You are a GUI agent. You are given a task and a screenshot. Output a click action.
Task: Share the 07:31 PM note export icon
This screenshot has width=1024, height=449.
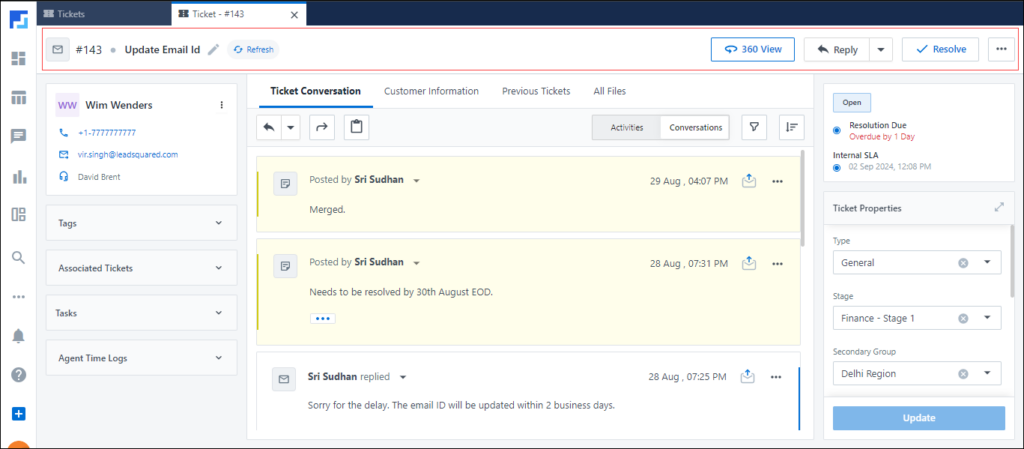pyautogui.click(x=749, y=264)
